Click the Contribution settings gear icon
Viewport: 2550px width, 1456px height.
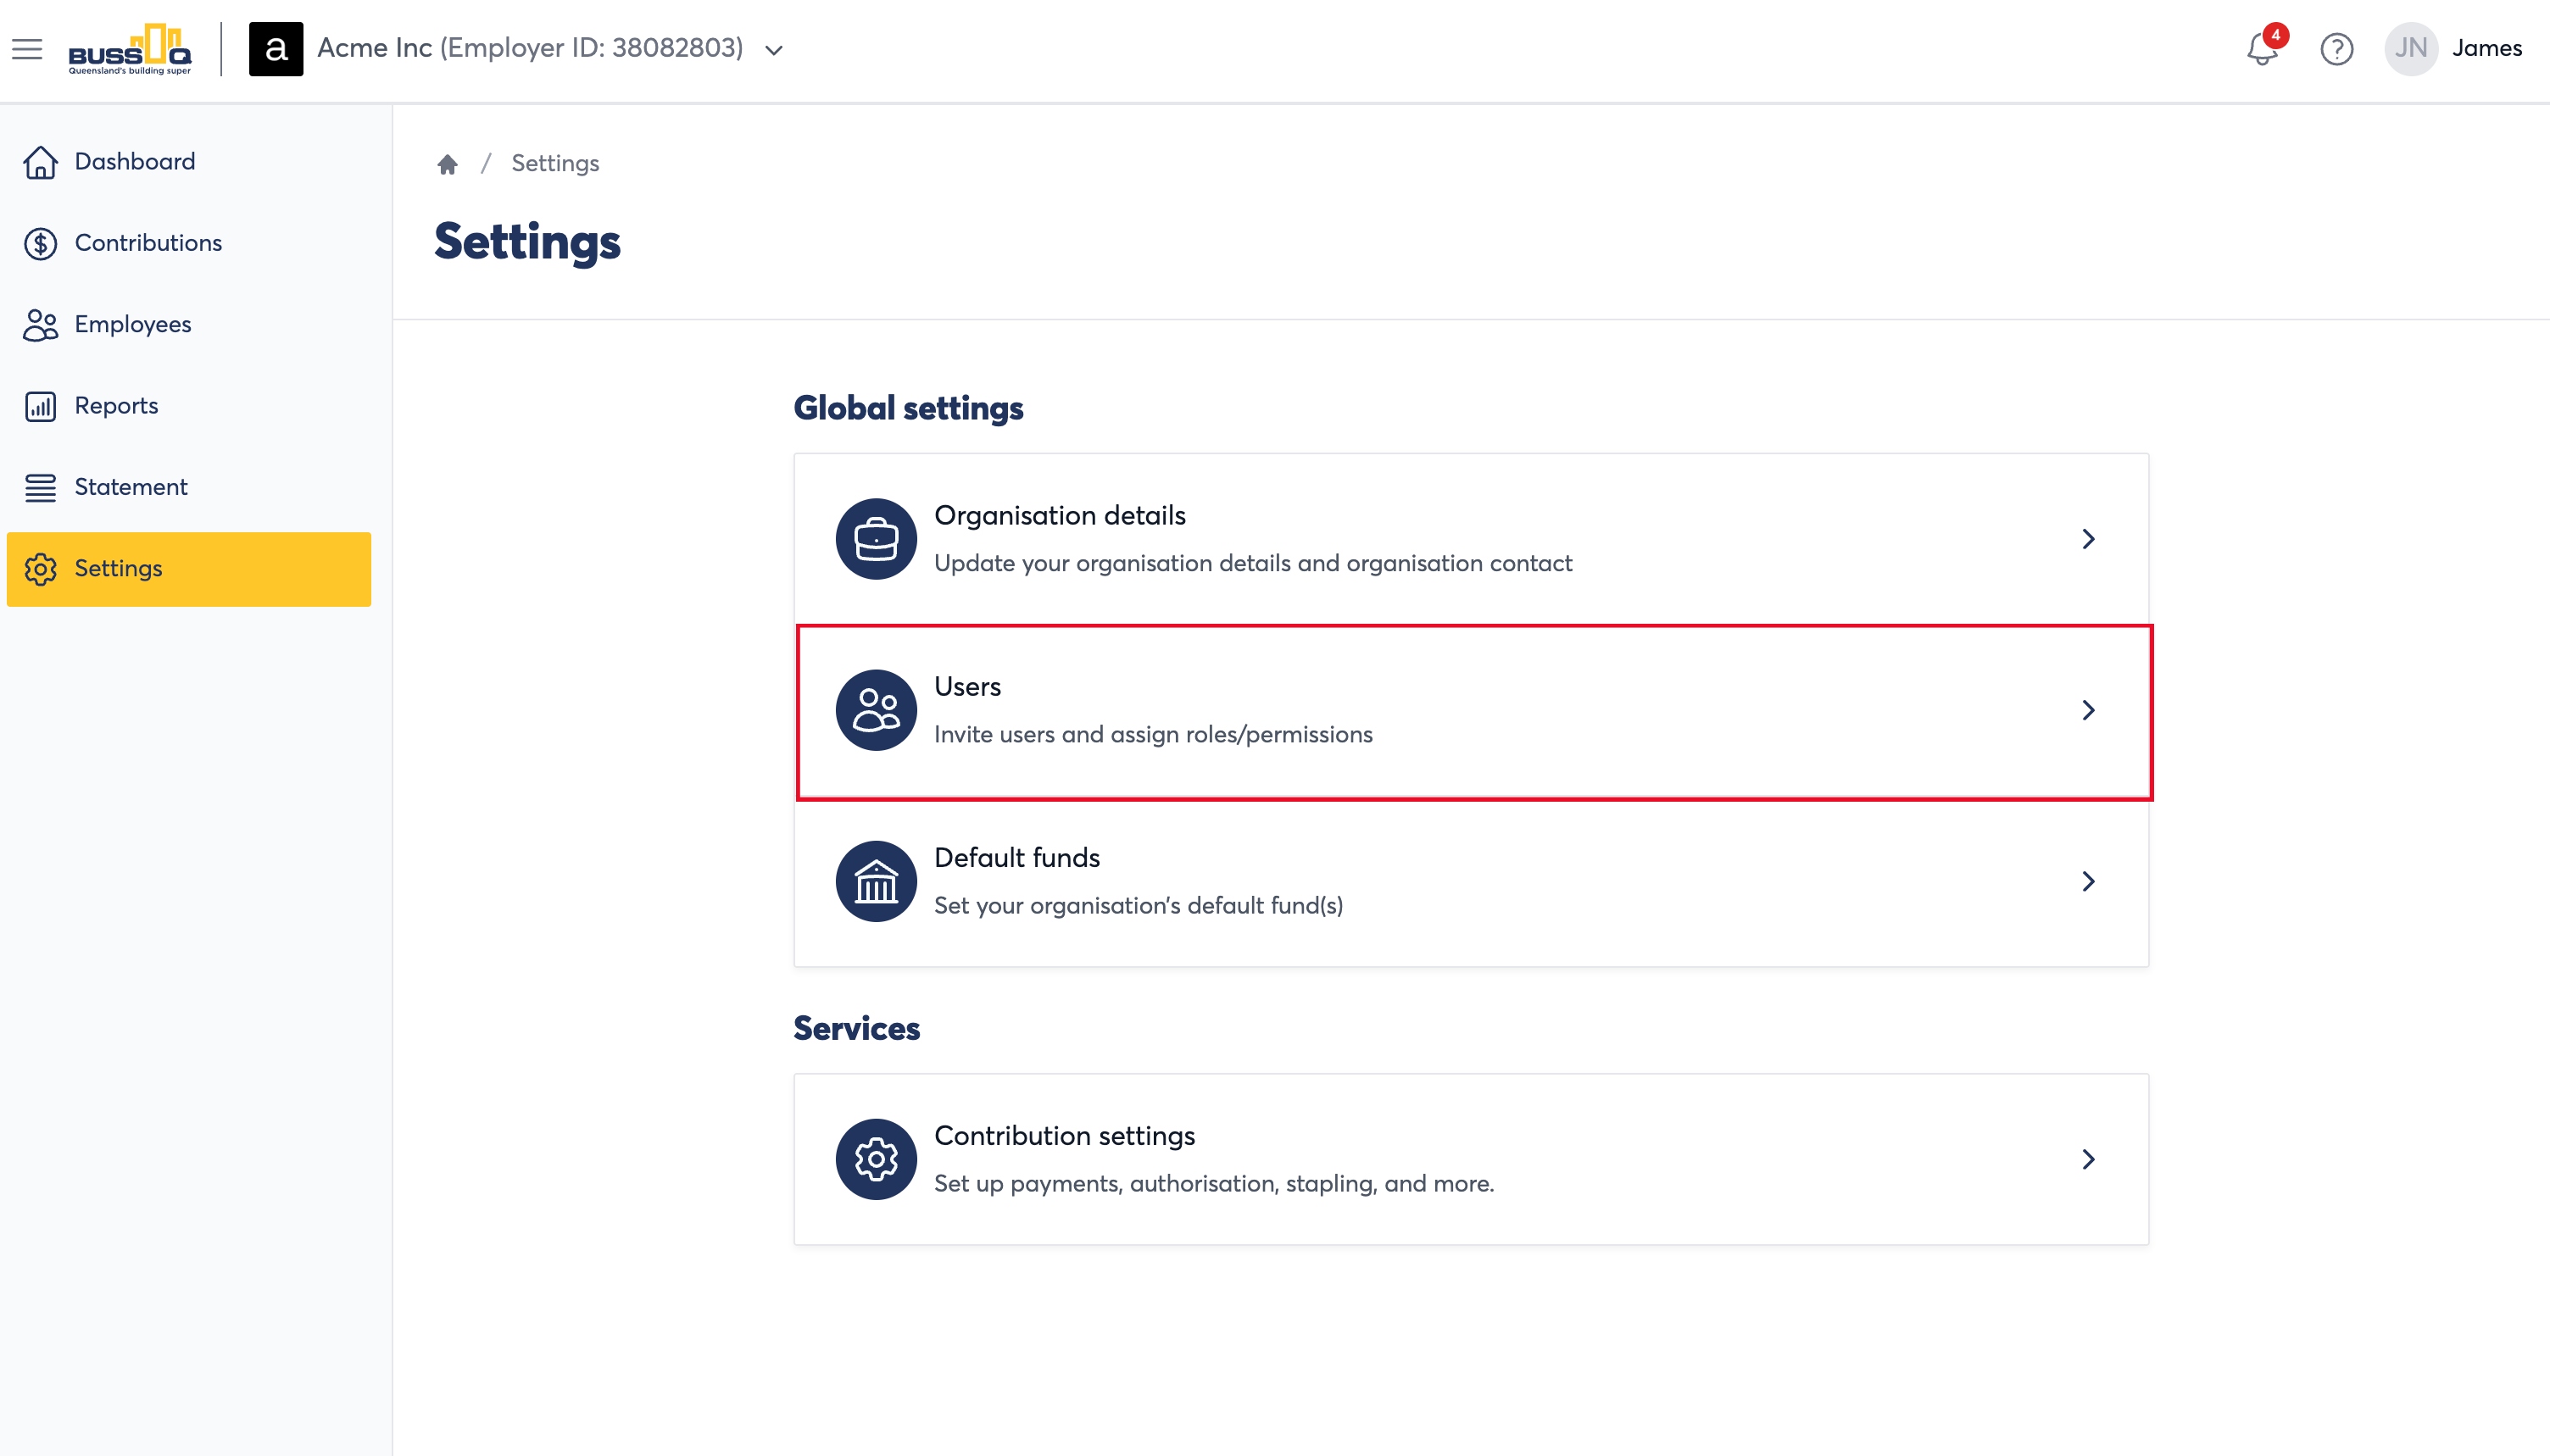point(876,1159)
